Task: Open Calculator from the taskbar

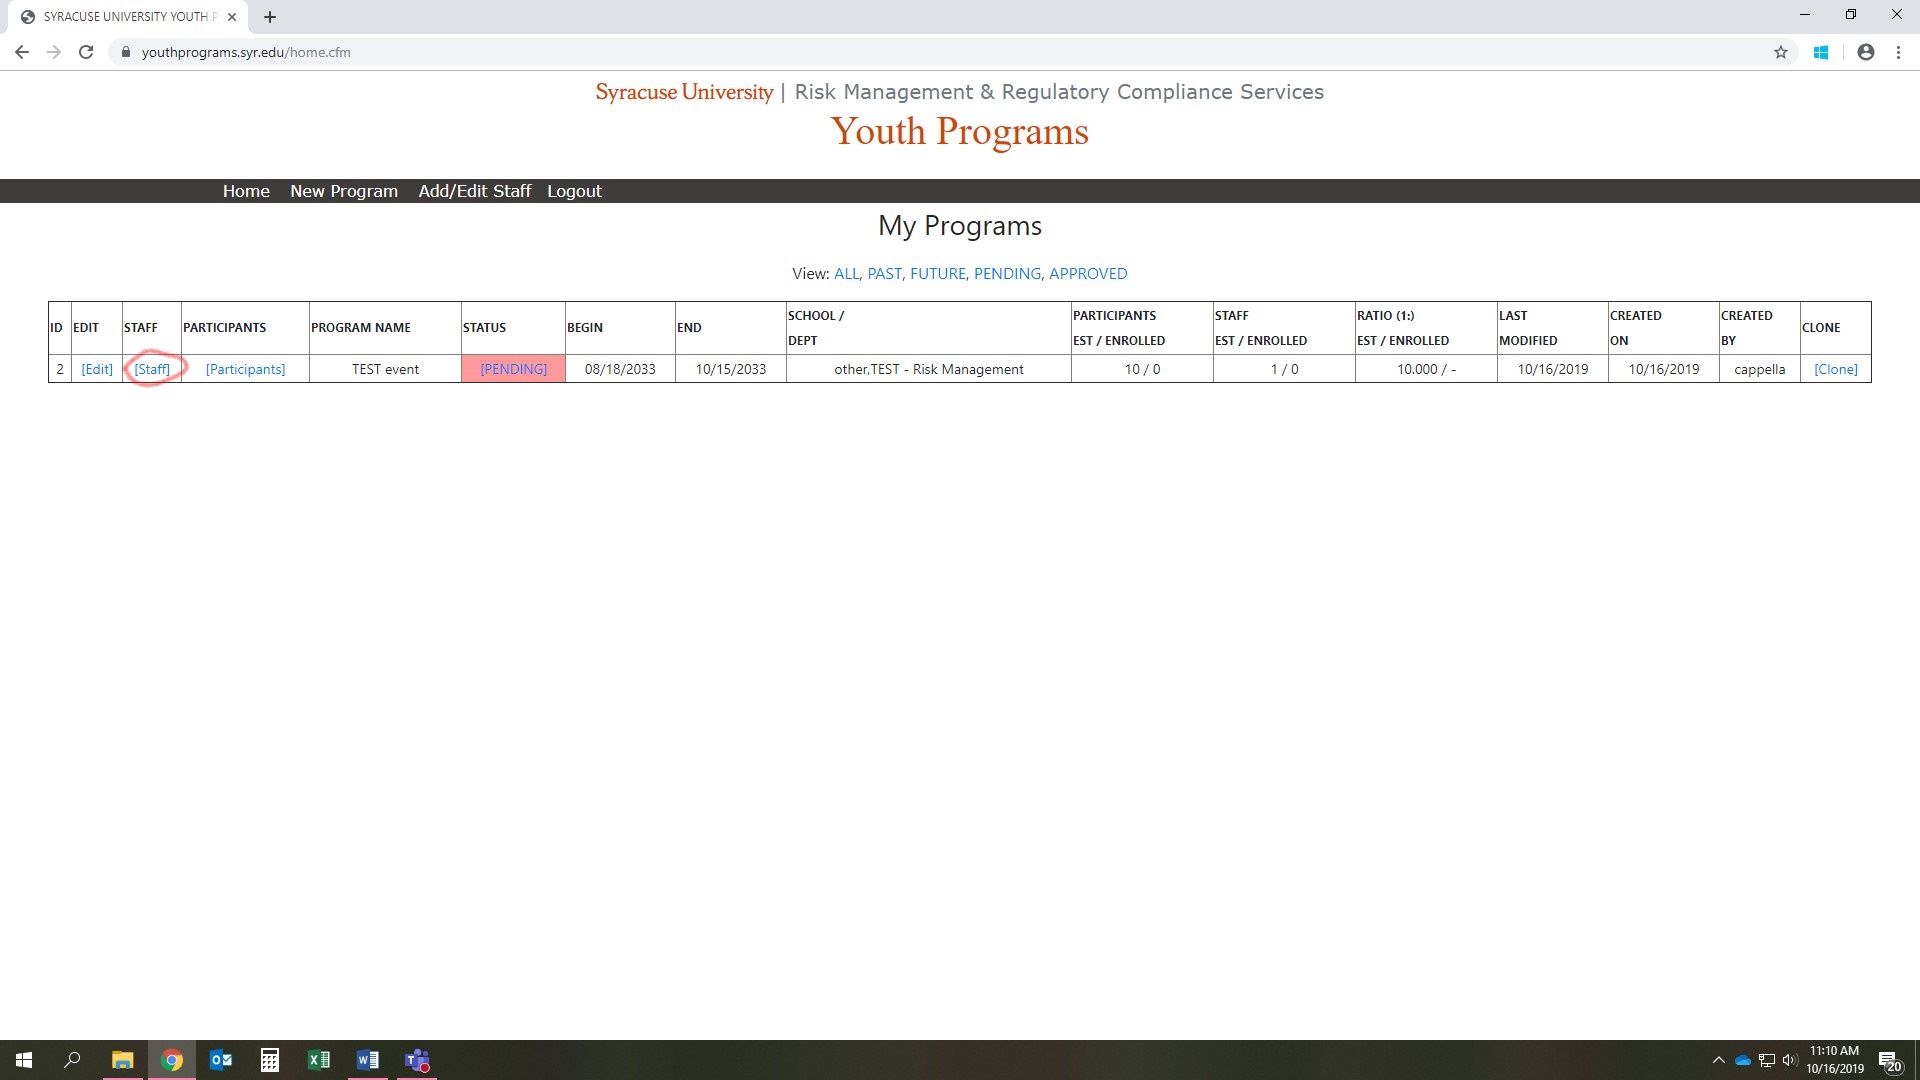Action: point(270,1060)
